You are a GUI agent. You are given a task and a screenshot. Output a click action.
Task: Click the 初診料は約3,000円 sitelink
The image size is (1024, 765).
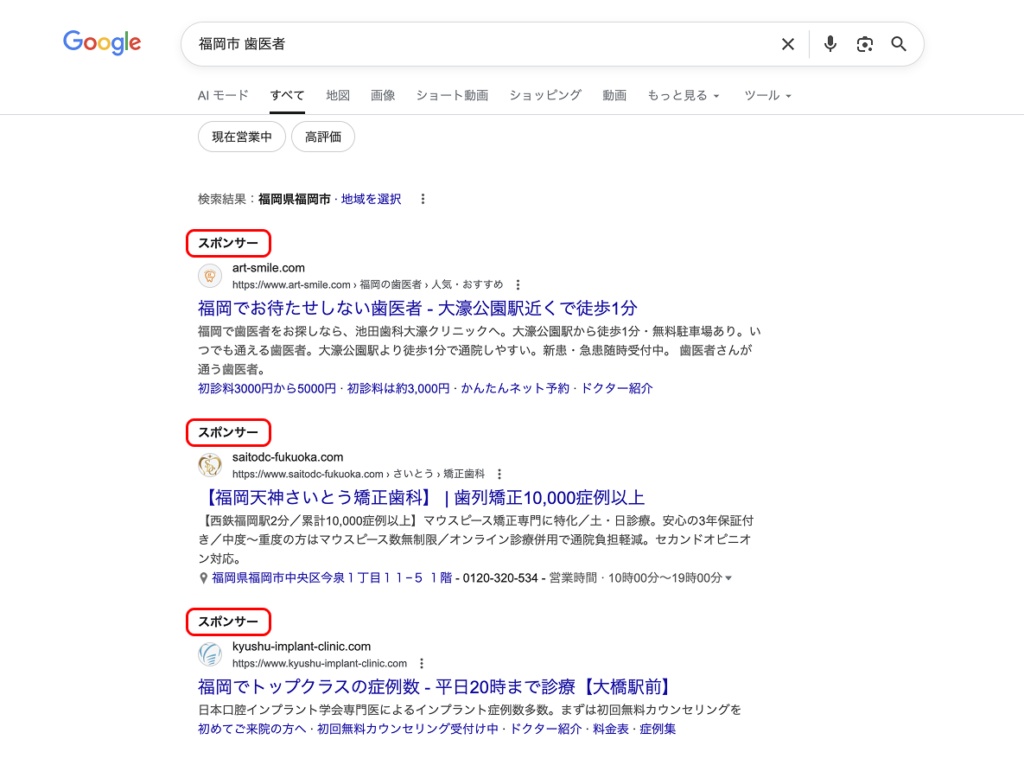(x=398, y=389)
